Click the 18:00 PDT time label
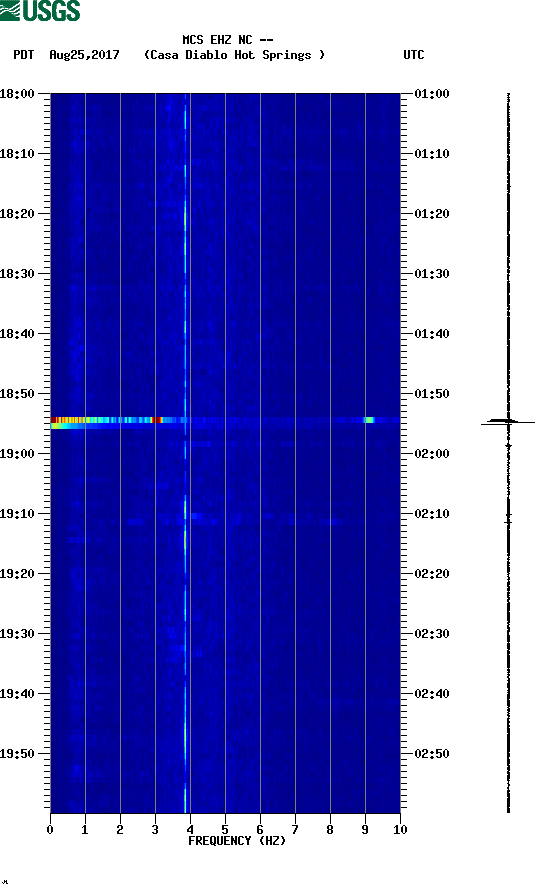This screenshot has width=552, height=893. [17, 93]
